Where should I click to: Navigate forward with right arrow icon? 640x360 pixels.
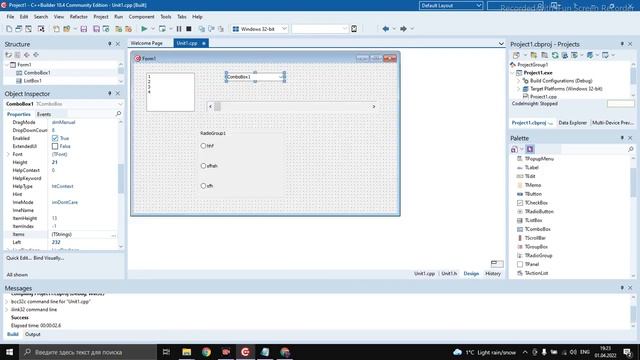(403, 29)
